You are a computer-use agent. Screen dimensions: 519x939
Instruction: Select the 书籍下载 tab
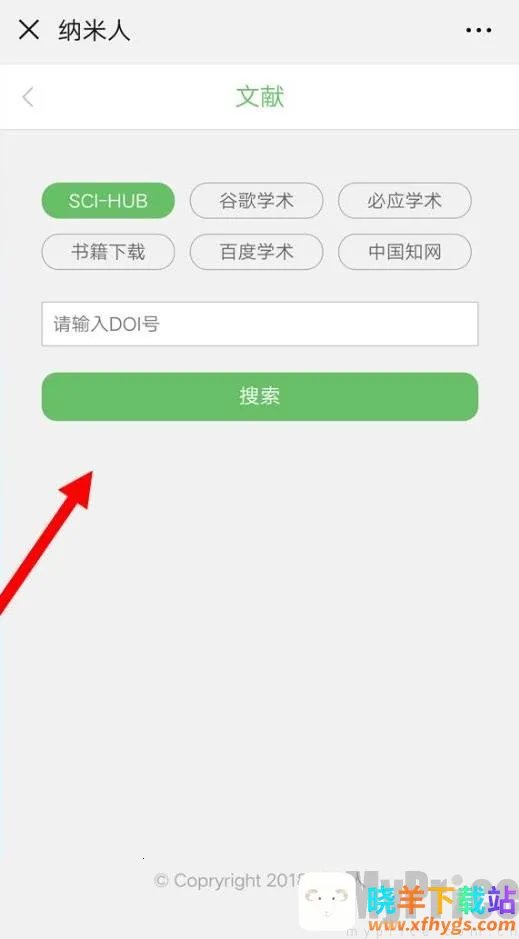(x=108, y=252)
